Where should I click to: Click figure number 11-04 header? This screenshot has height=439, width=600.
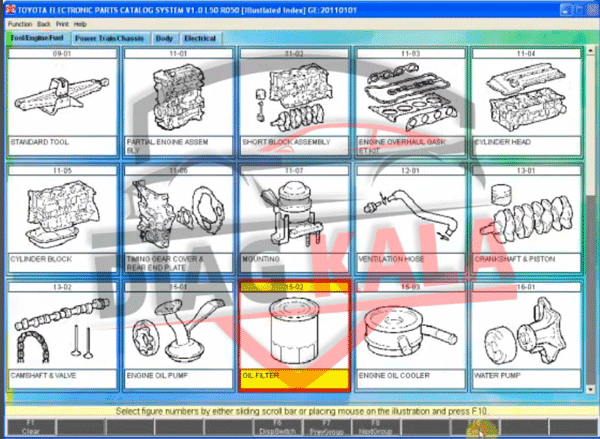click(527, 54)
